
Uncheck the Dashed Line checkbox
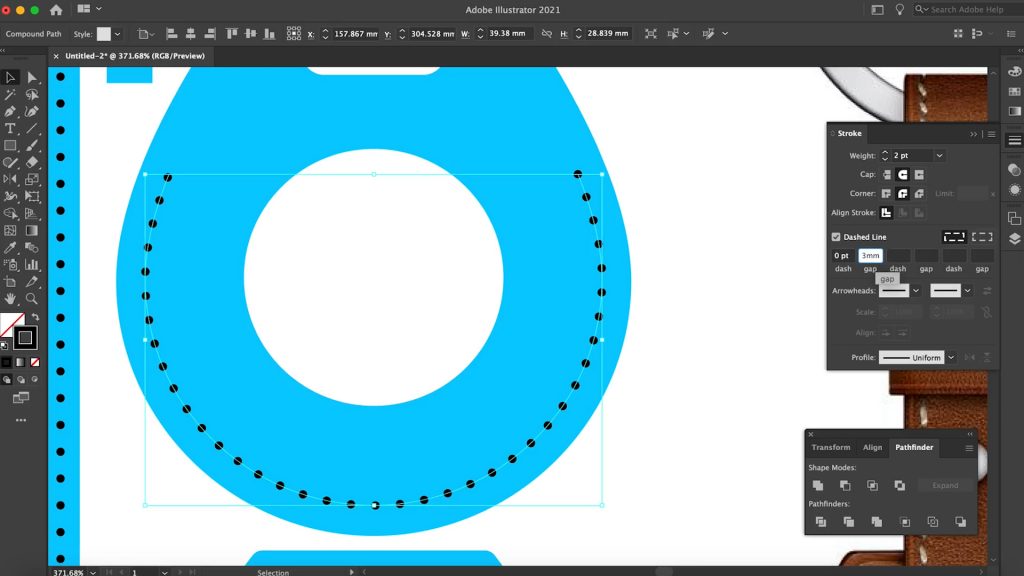836,237
